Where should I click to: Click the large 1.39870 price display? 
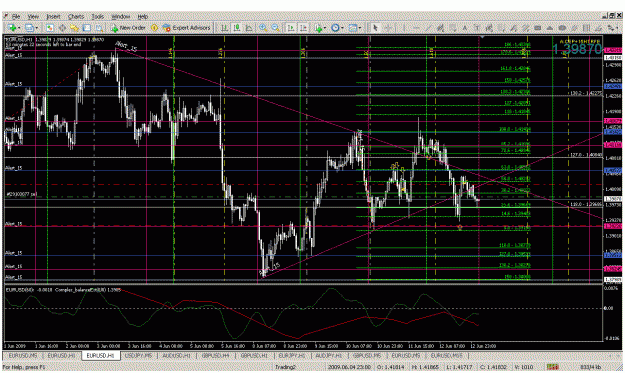577,49
